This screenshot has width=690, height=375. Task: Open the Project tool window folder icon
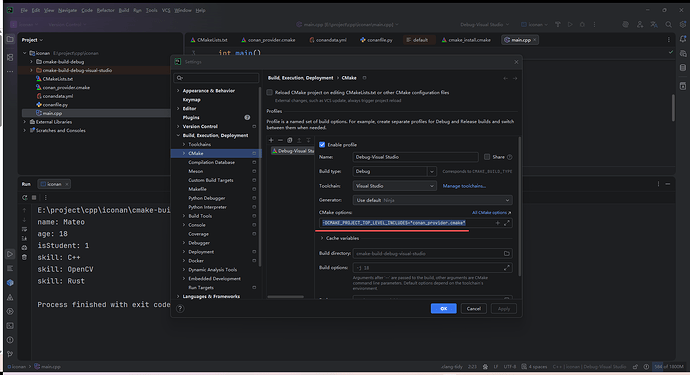(x=10, y=39)
